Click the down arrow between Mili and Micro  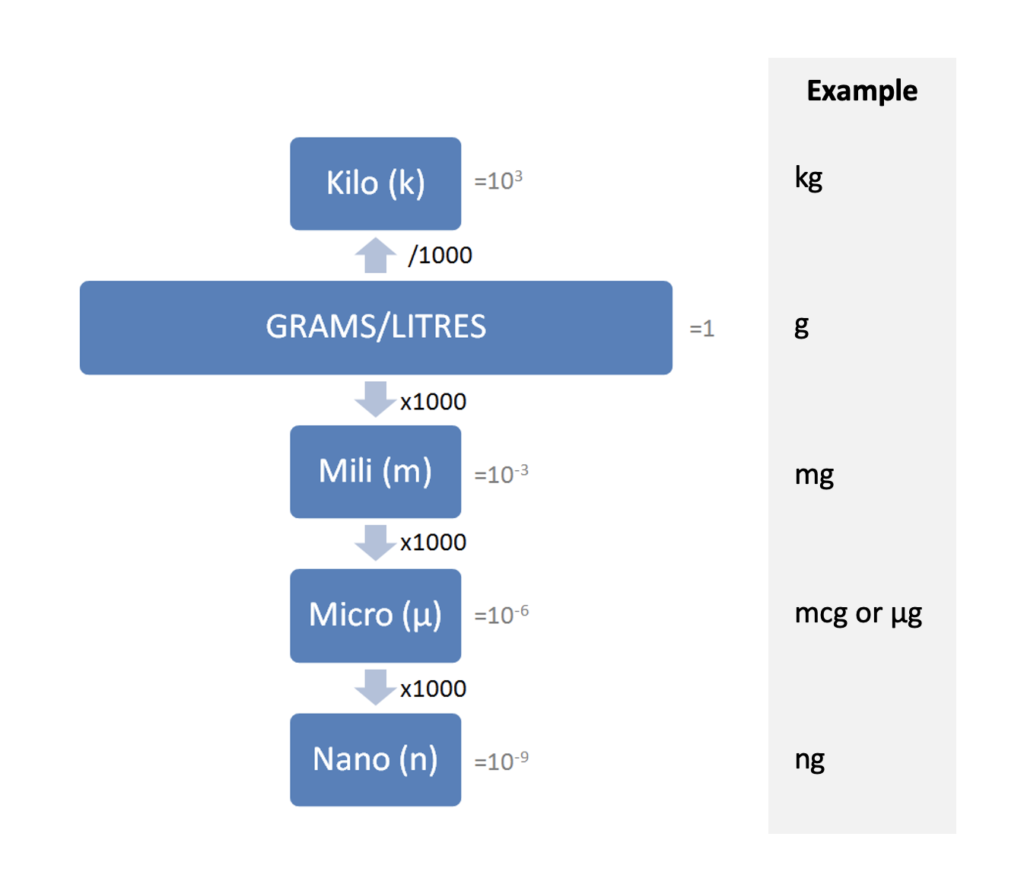pos(375,543)
